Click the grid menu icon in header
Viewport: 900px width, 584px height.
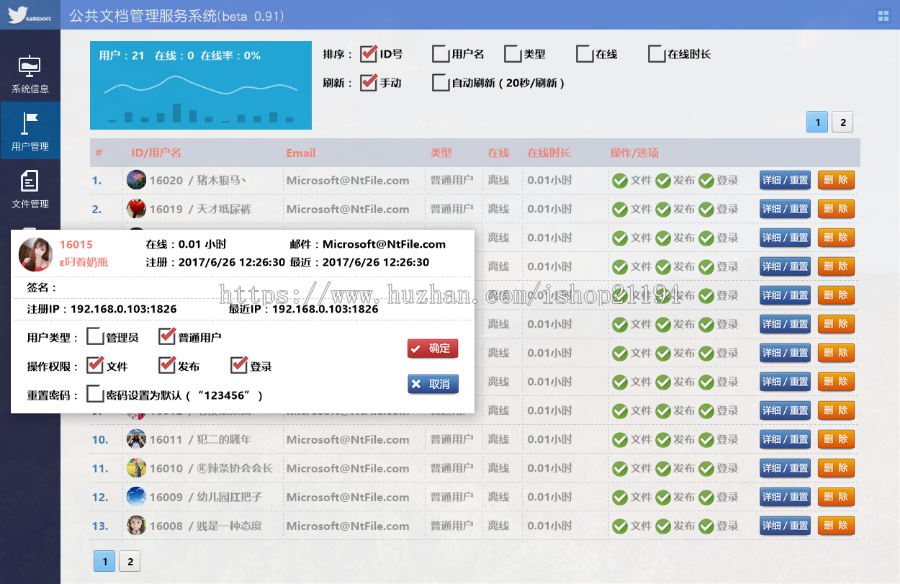(883, 16)
